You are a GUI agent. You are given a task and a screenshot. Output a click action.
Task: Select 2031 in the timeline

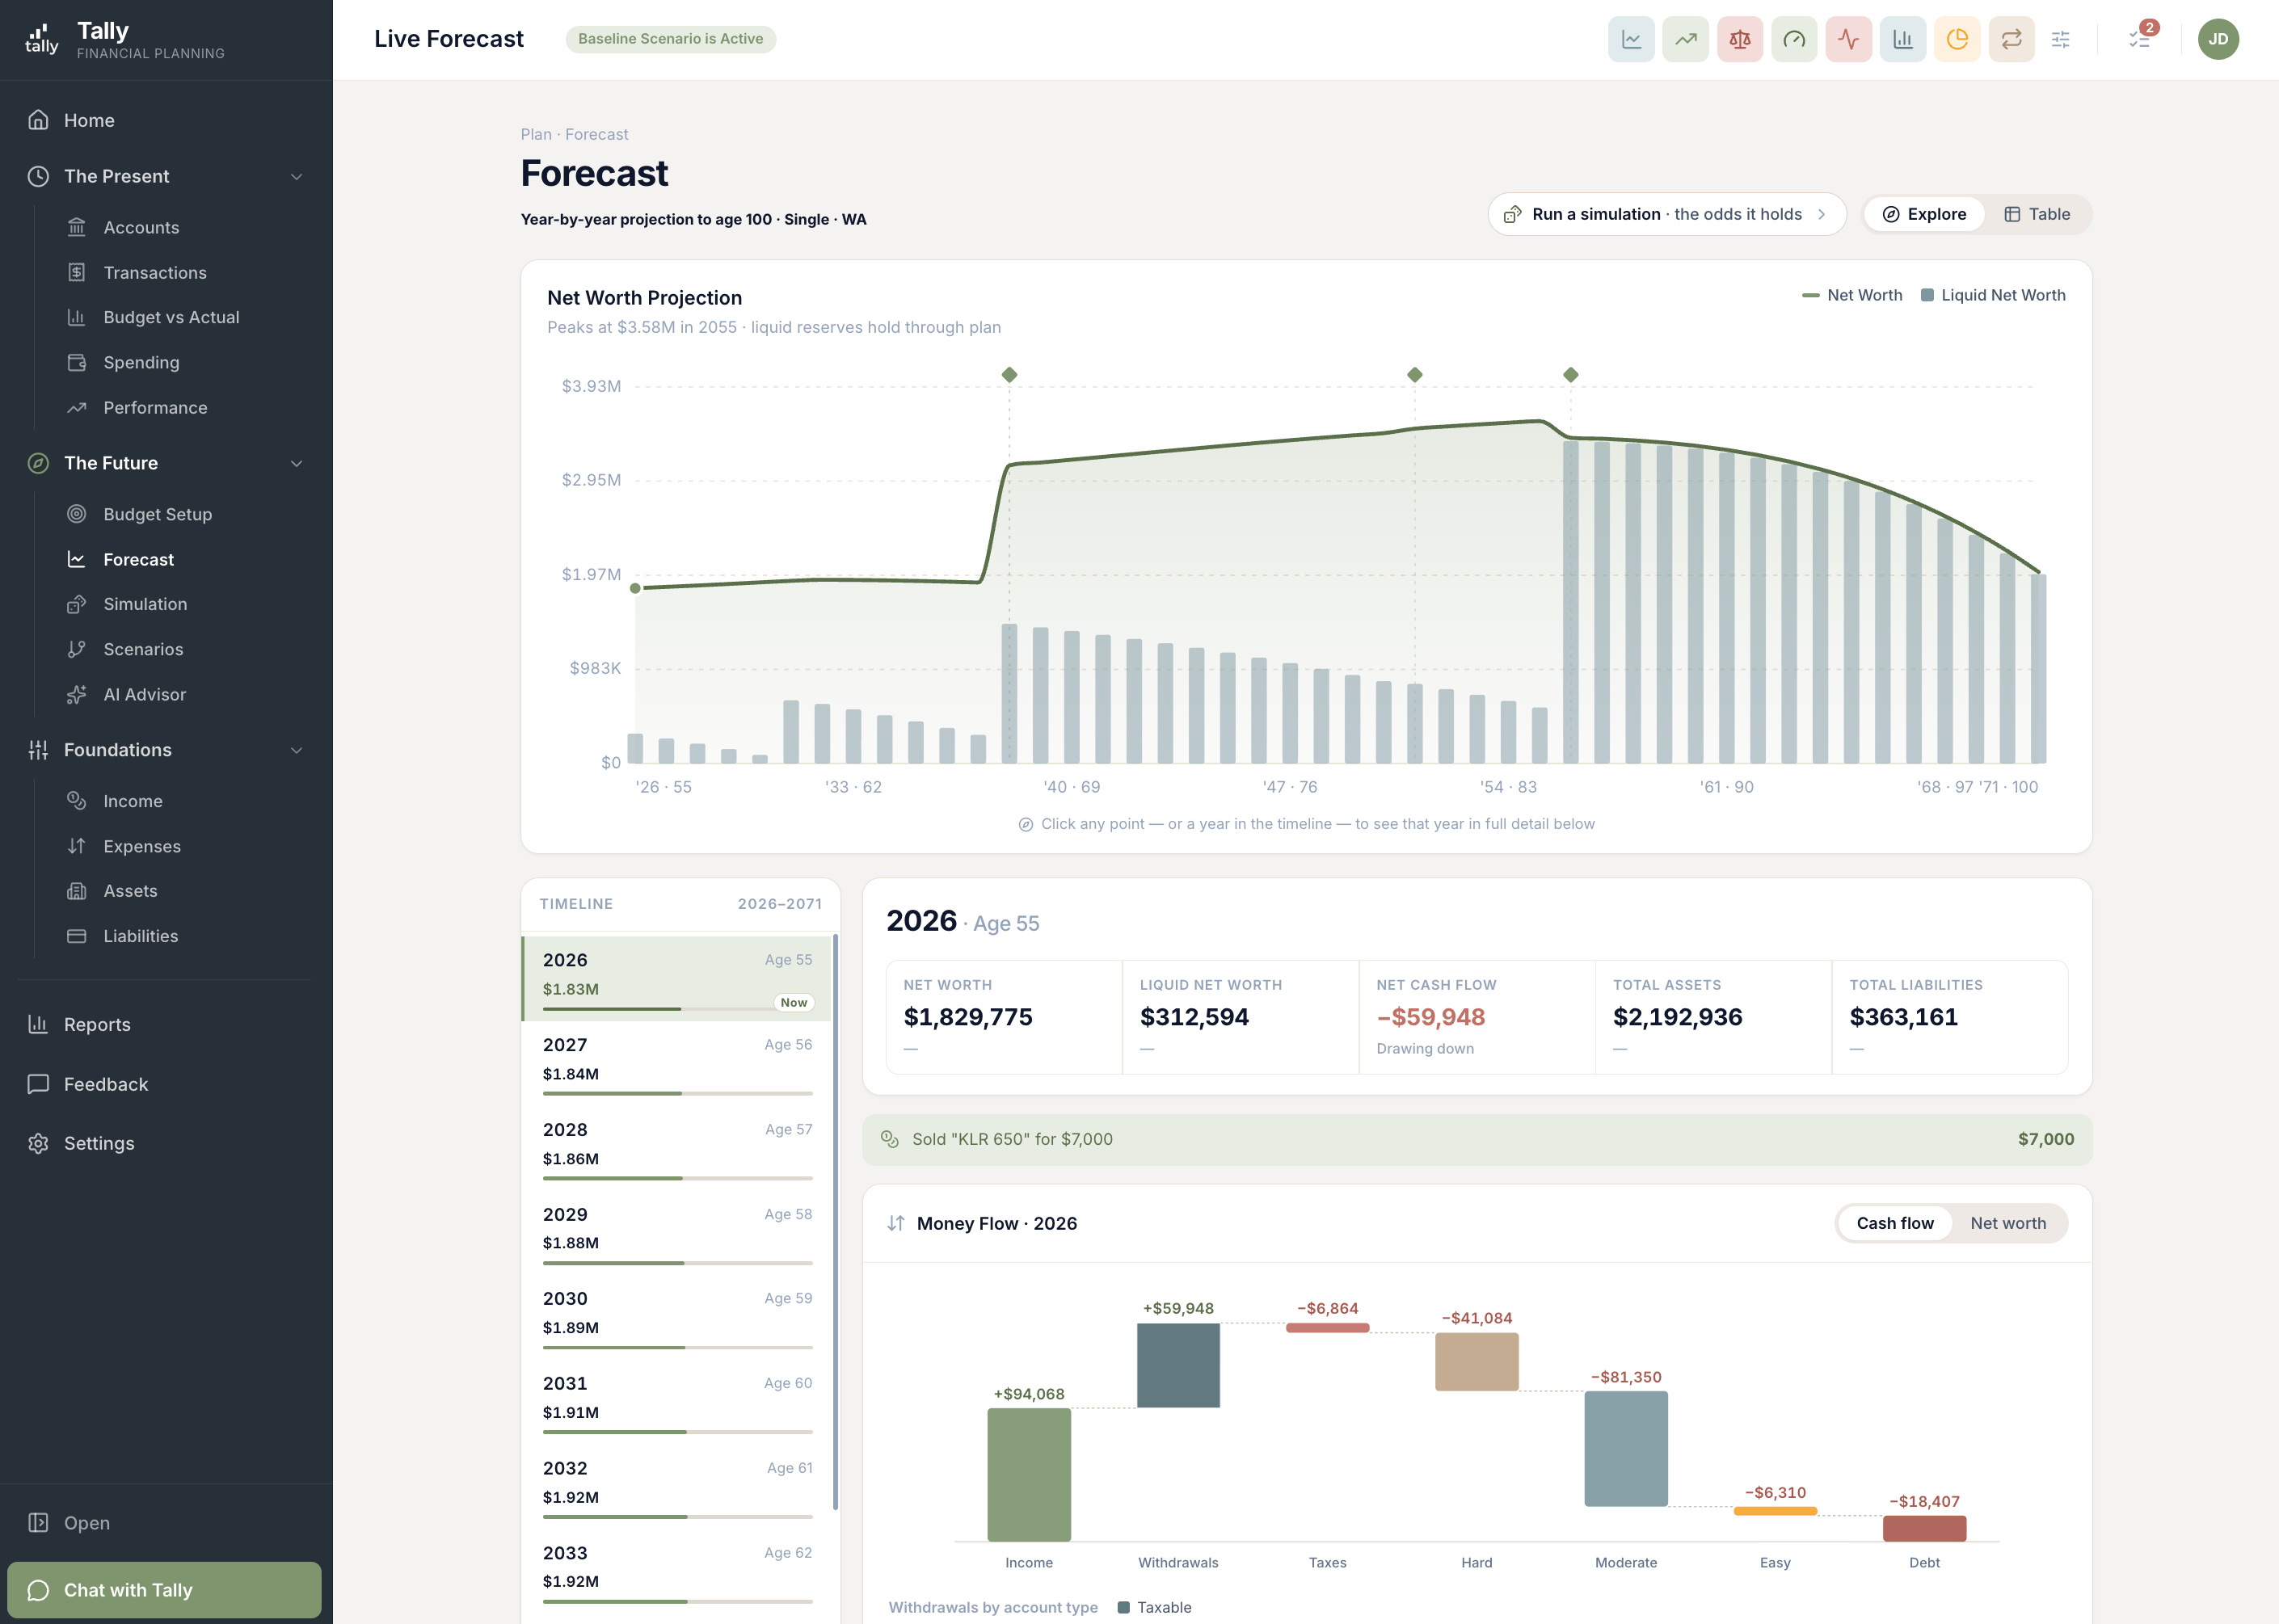click(677, 1402)
